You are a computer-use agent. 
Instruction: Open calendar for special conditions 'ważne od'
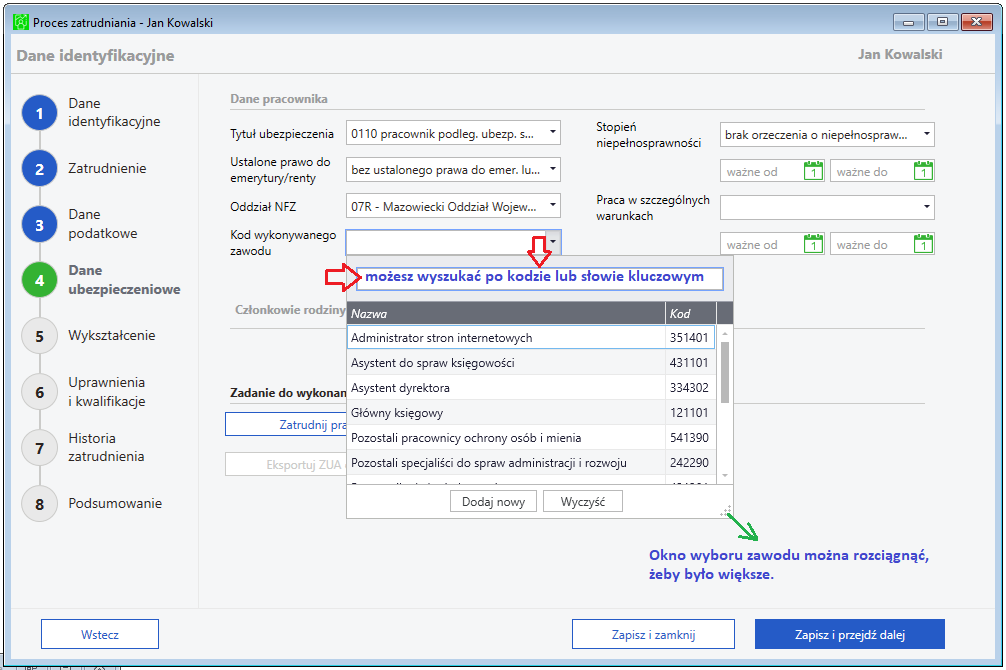click(x=813, y=244)
